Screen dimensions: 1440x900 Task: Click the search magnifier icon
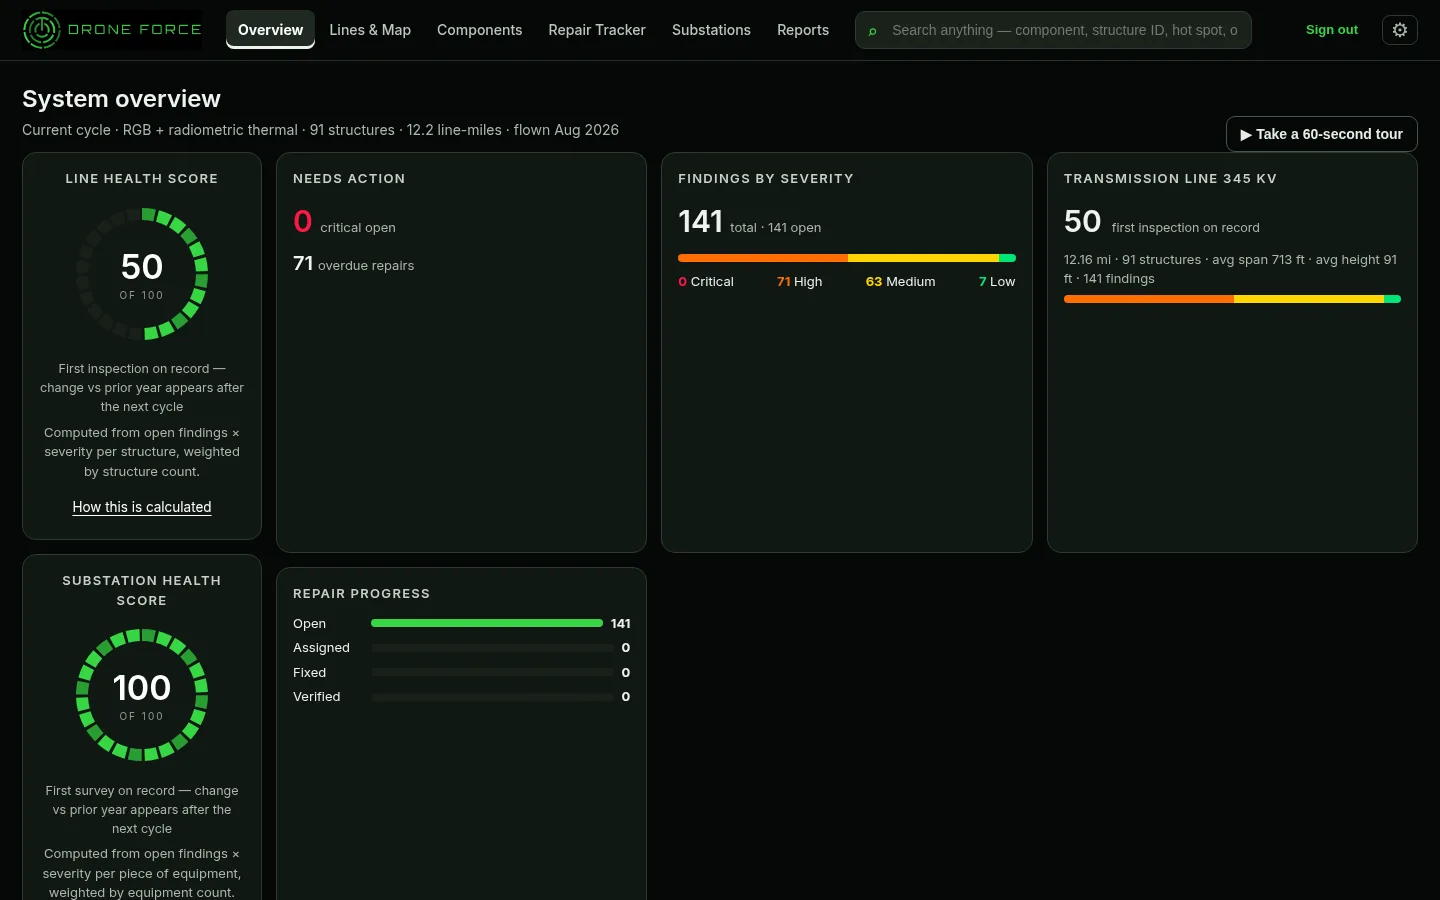(873, 31)
